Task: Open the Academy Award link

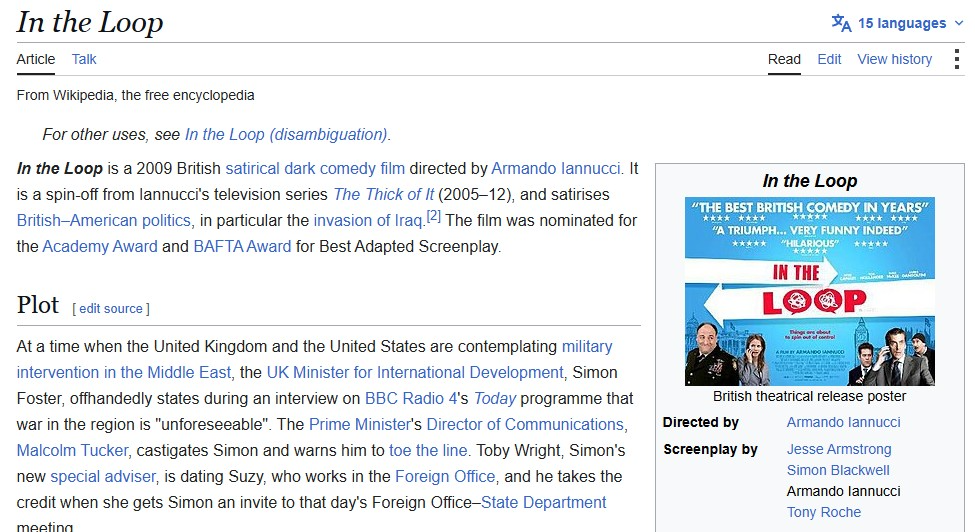Action: (99, 247)
